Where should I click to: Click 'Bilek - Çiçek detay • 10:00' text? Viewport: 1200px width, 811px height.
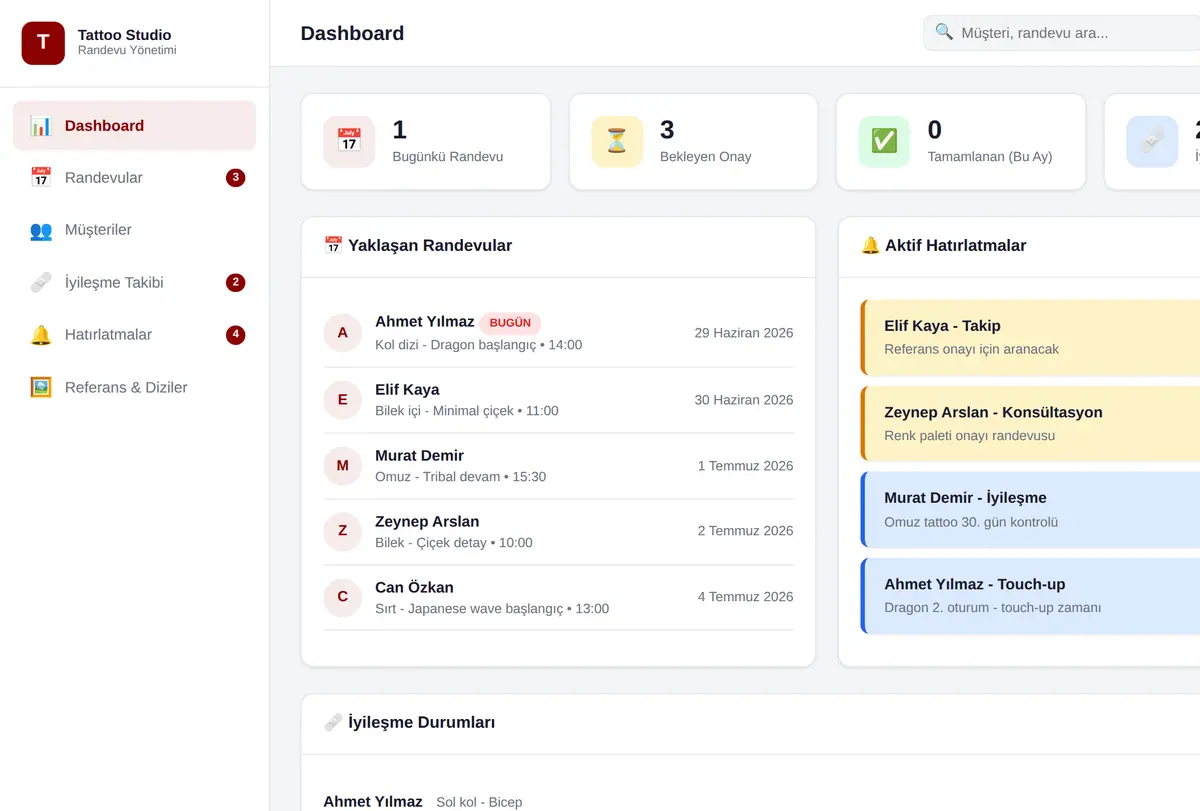point(454,543)
